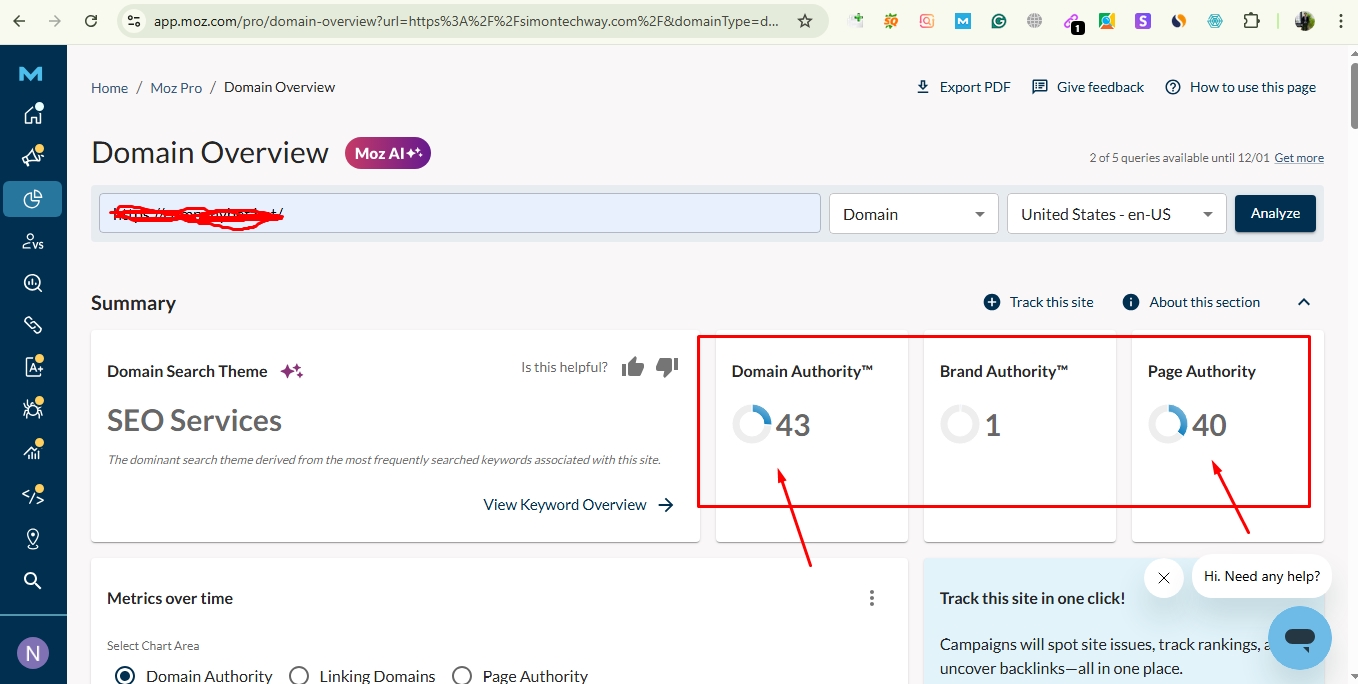Open the Chrome three-dot menu

tap(1340, 21)
